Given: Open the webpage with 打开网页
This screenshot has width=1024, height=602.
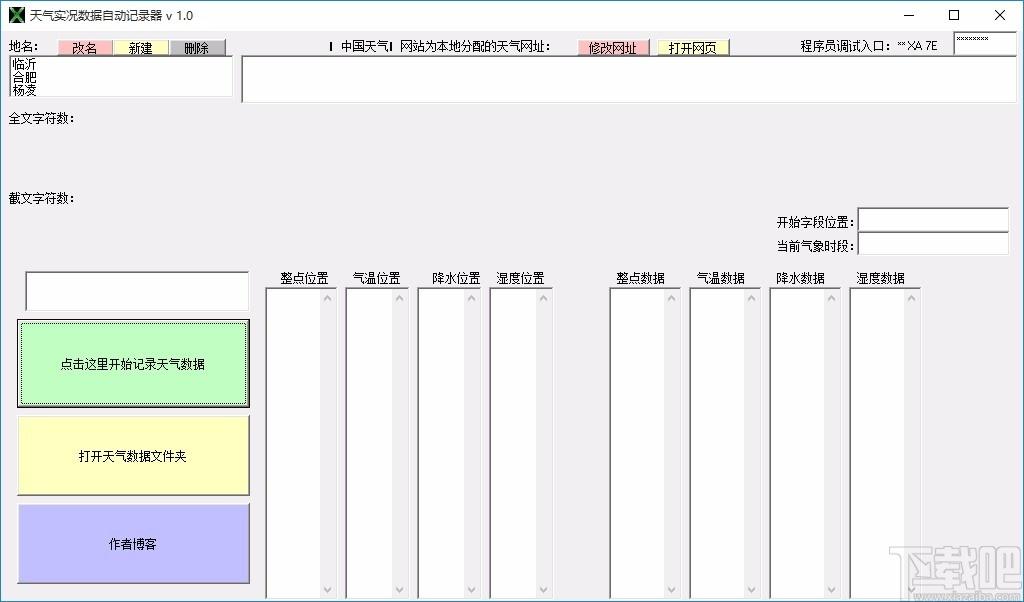Looking at the screenshot, I should pyautogui.click(x=692, y=48).
